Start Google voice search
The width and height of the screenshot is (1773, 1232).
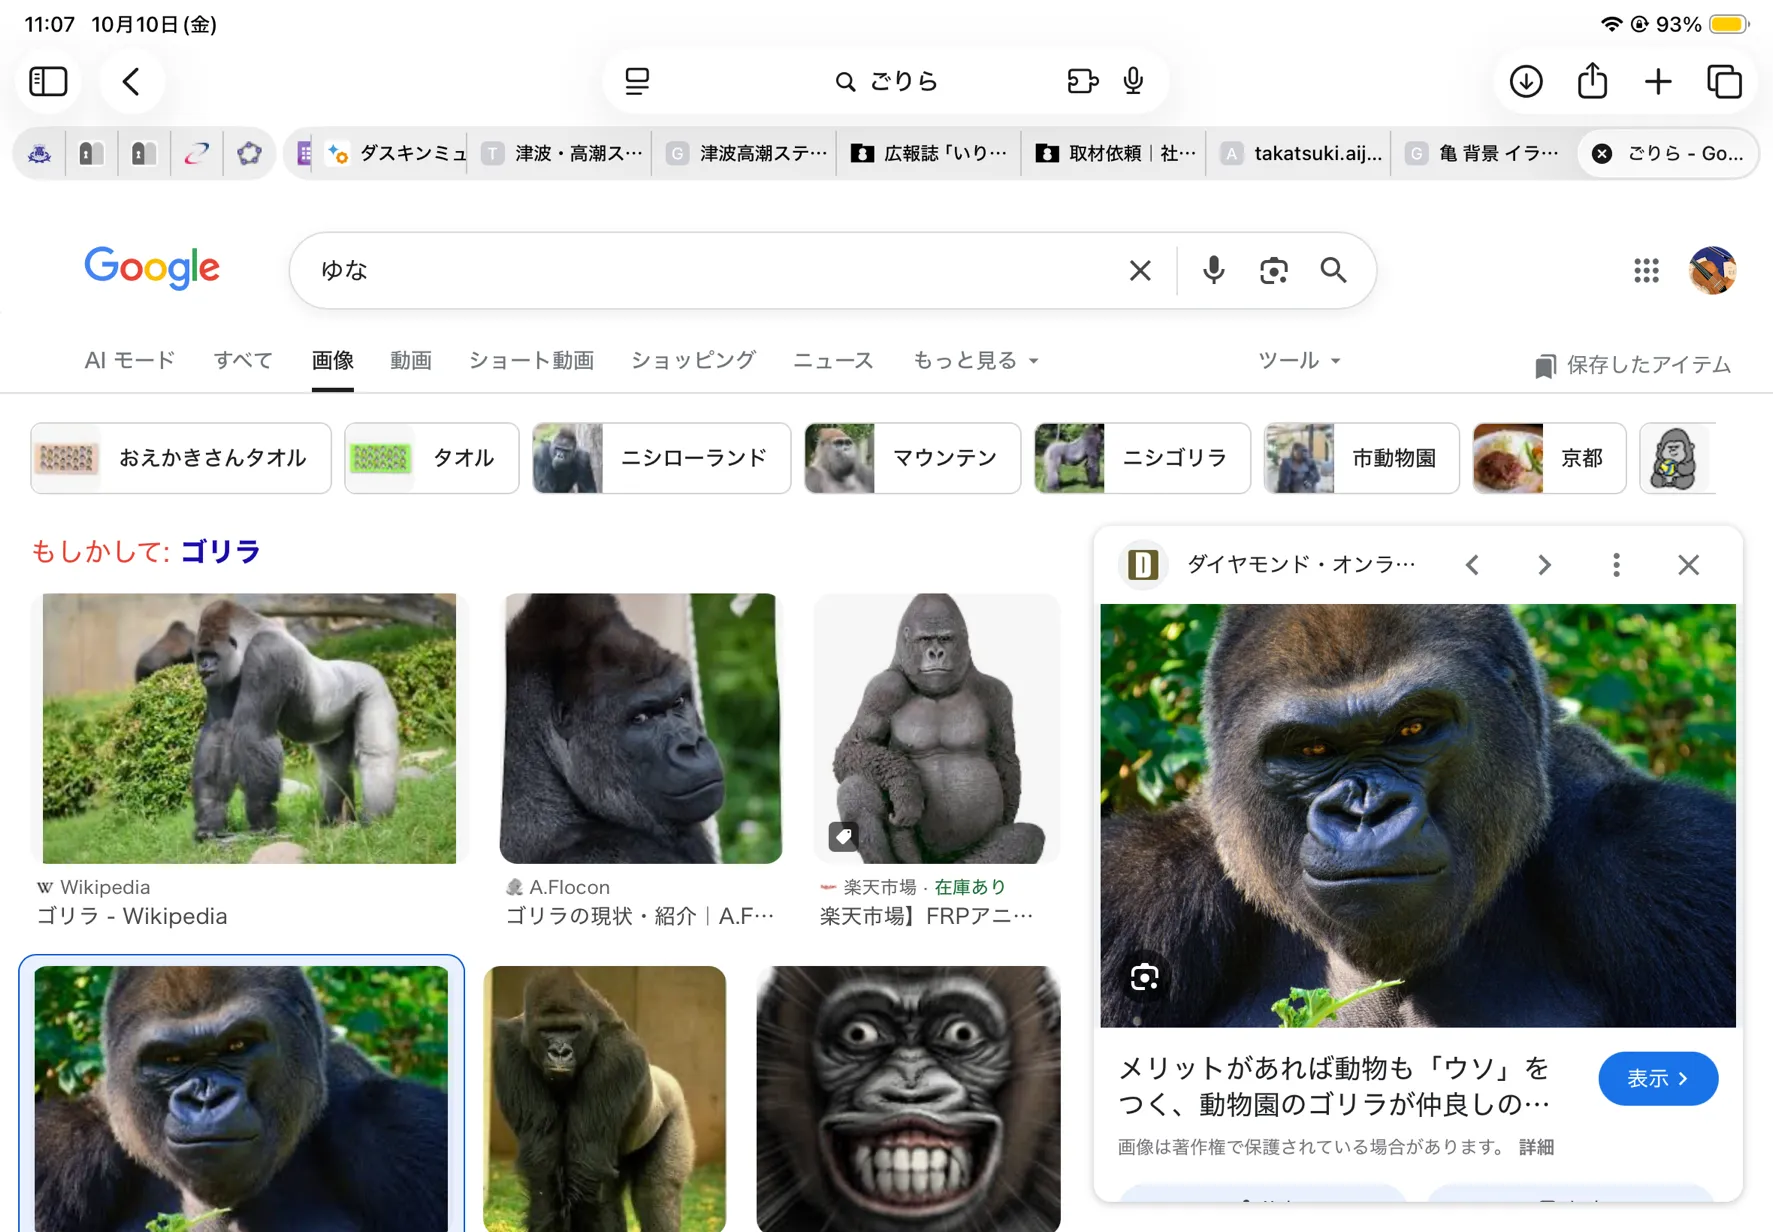(1213, 270)
